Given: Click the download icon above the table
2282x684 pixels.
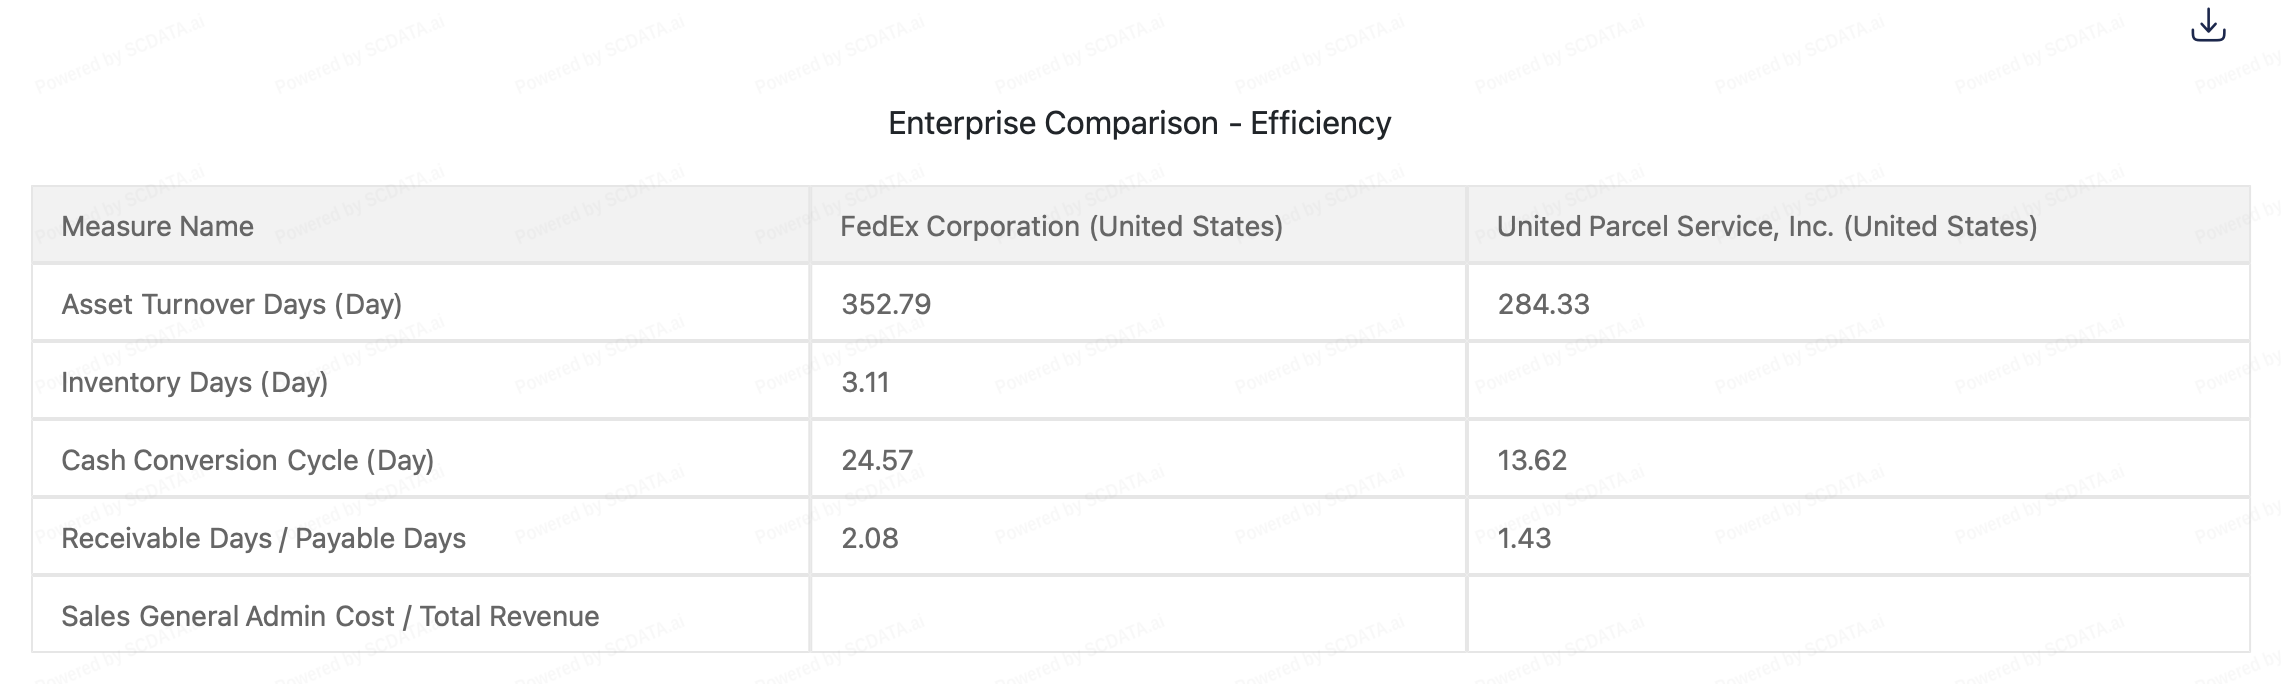Looking at the screenshot, I should 2207,26.
